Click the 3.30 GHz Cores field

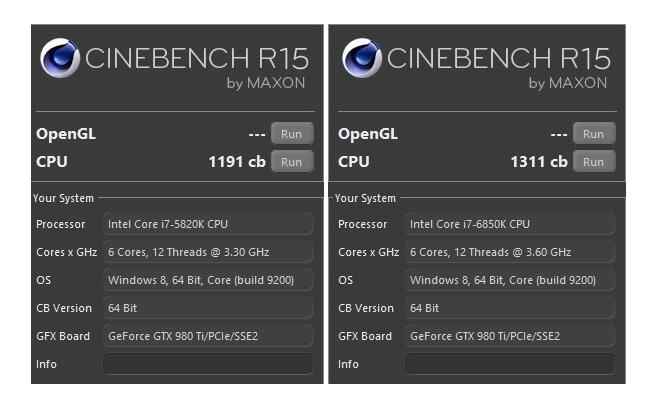click(208, 252)
